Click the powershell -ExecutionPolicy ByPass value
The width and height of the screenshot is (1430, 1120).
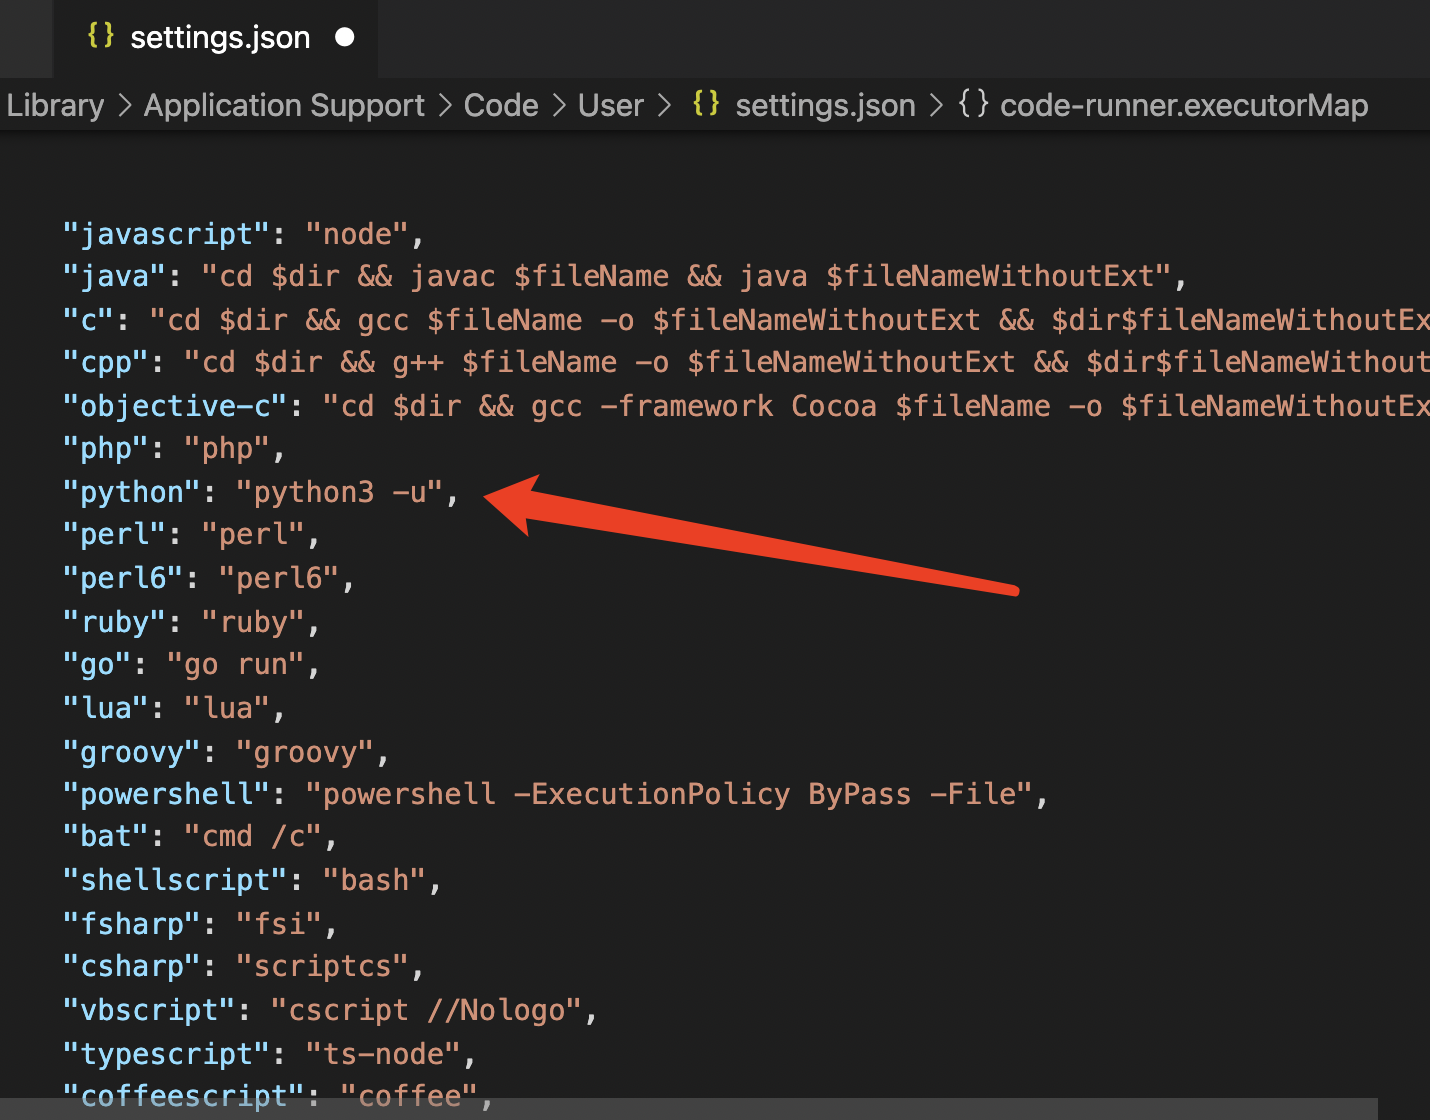(669, 794)
